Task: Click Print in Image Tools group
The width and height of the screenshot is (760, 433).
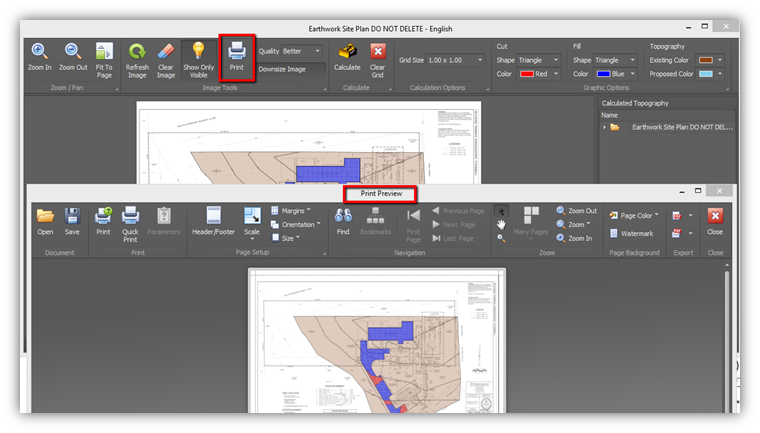Action: [237, 57]
